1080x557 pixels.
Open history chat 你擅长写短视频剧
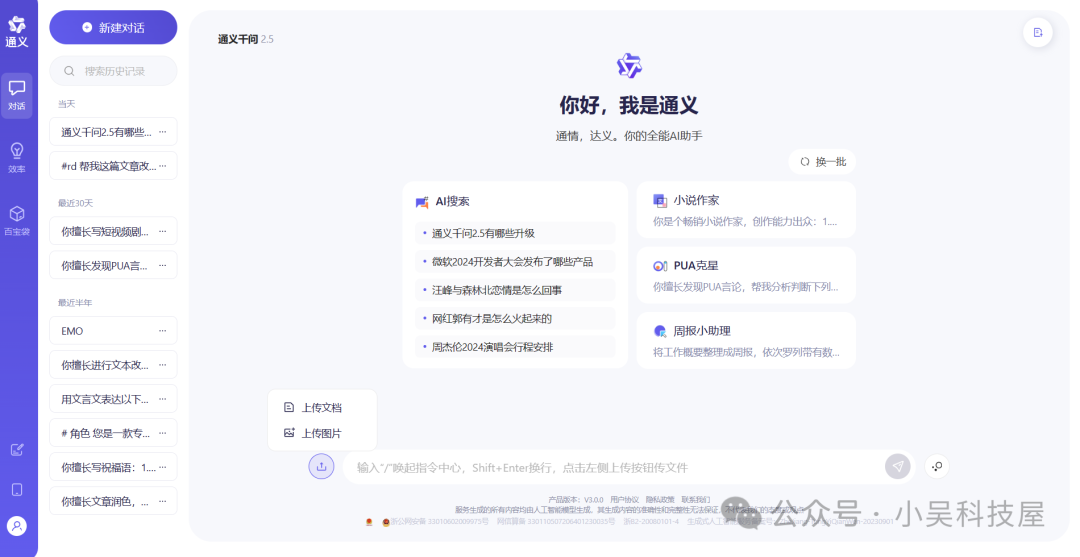point(113,231)
